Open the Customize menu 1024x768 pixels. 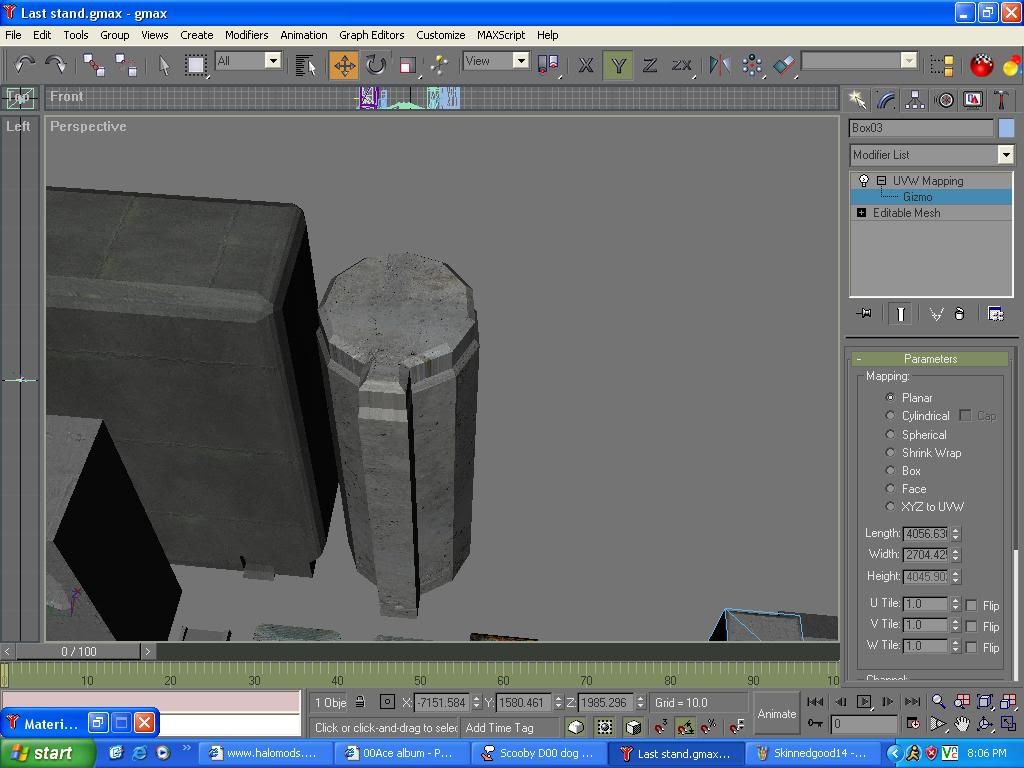pyautogui.click(x=441, y=35)
